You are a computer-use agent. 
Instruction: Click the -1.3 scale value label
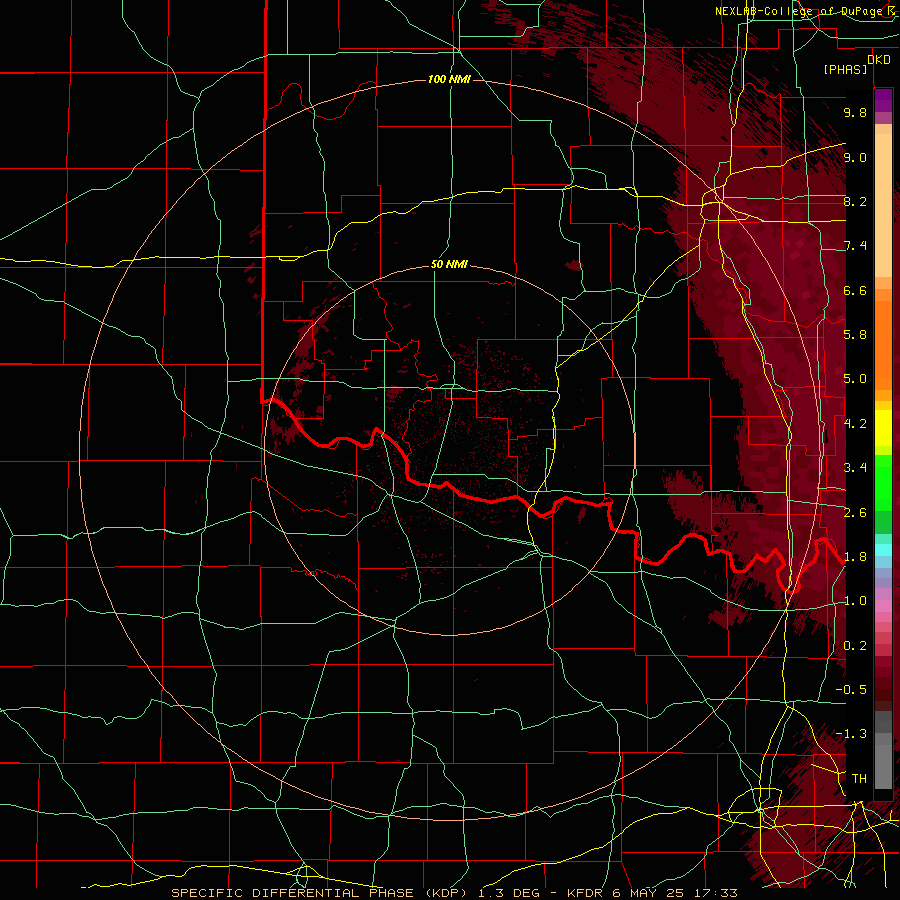coord(851,734)
